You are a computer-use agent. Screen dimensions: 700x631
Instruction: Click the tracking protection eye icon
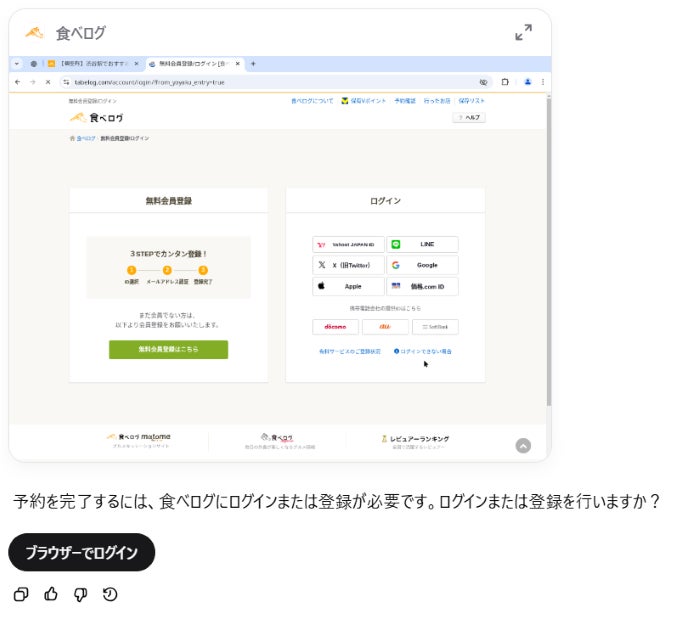click(483, 82)
